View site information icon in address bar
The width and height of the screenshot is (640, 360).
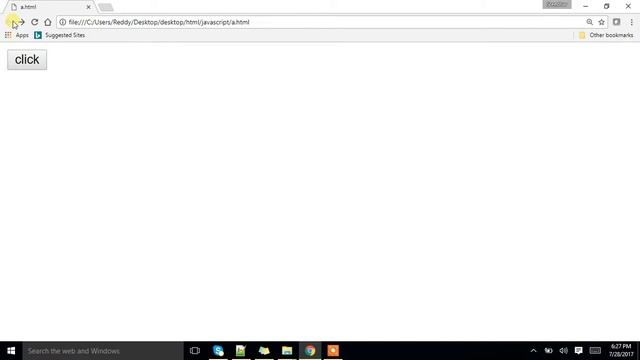62,22
